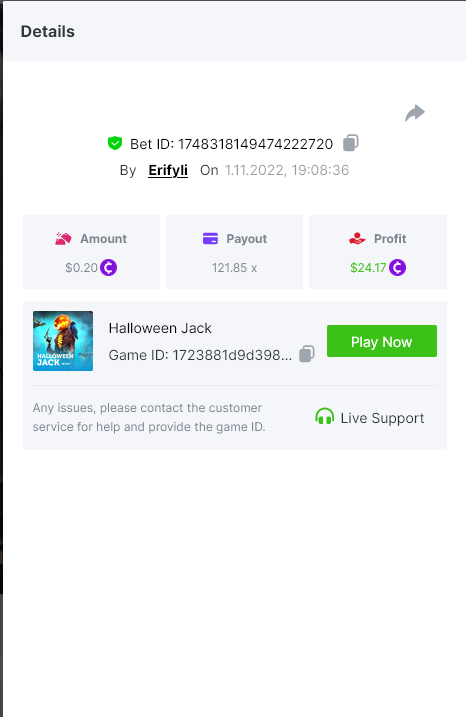Copy the Game ID using copy icon
Viewport: 466px width, 717px height.
click(307, 354)
